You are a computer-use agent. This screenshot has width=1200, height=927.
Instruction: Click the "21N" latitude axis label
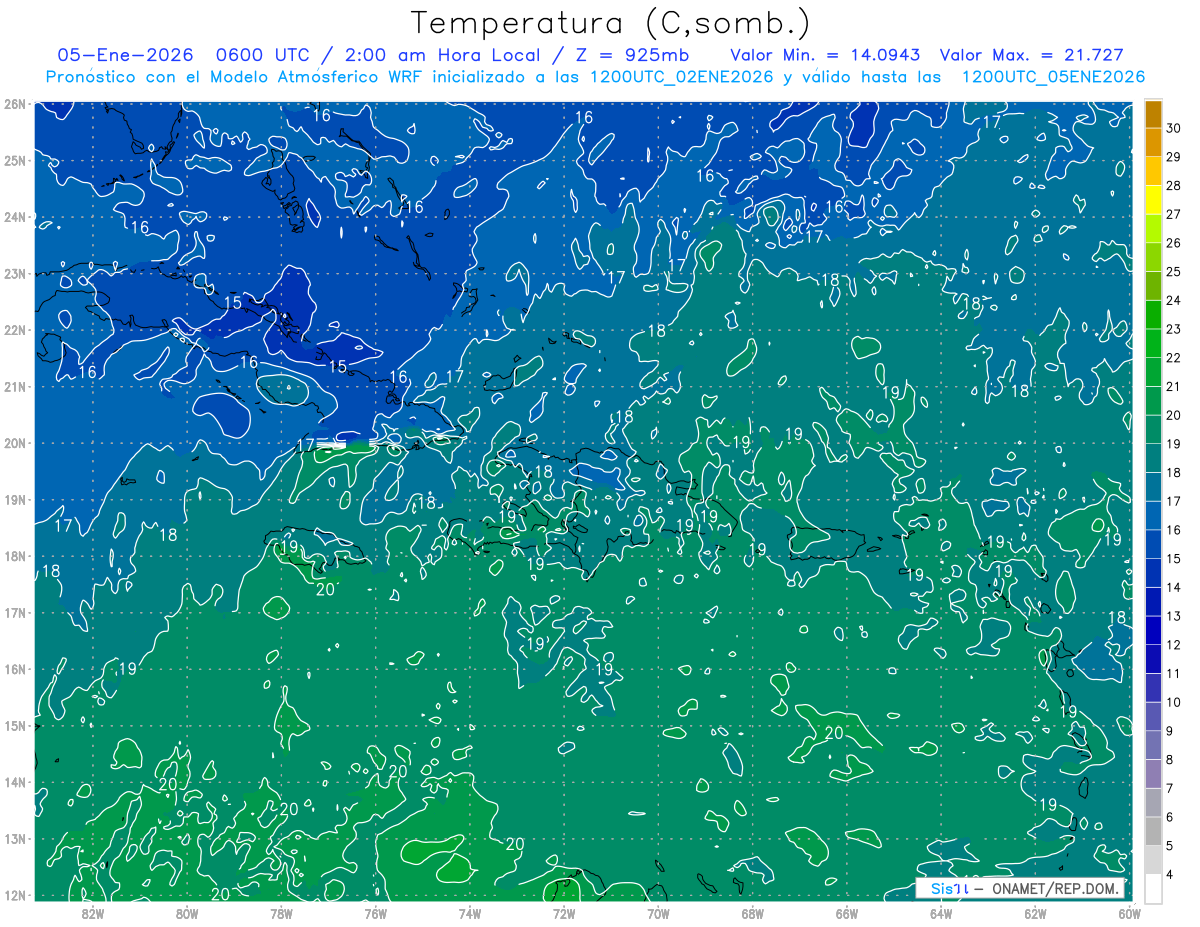[x=14, y=387]
